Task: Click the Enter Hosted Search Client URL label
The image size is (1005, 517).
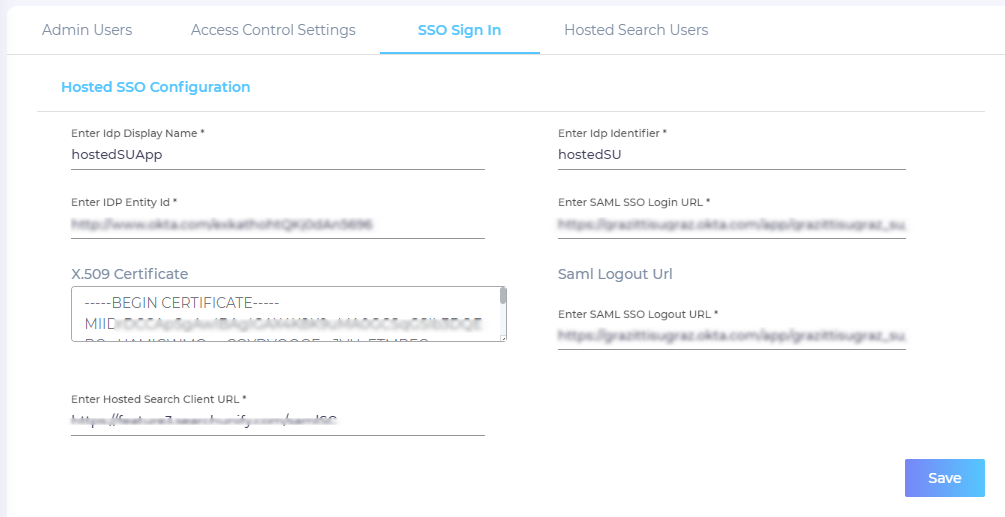Action: tap(158, 399)
